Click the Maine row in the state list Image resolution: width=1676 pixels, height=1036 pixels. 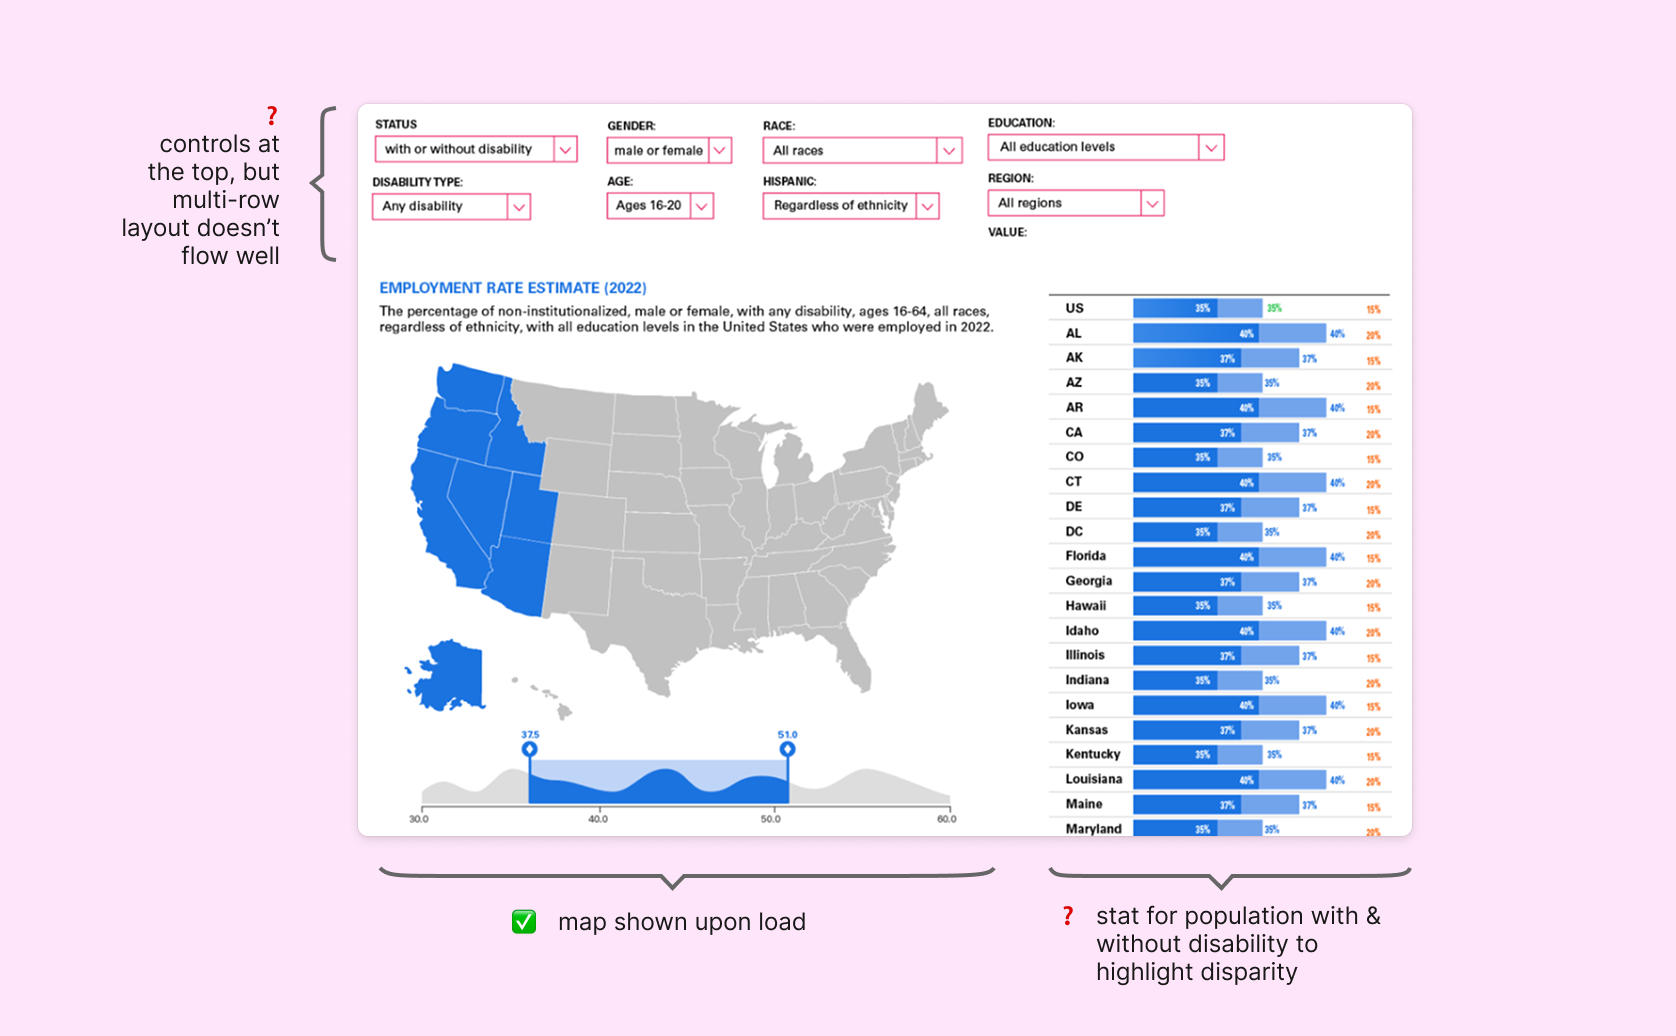point(1084,804)
